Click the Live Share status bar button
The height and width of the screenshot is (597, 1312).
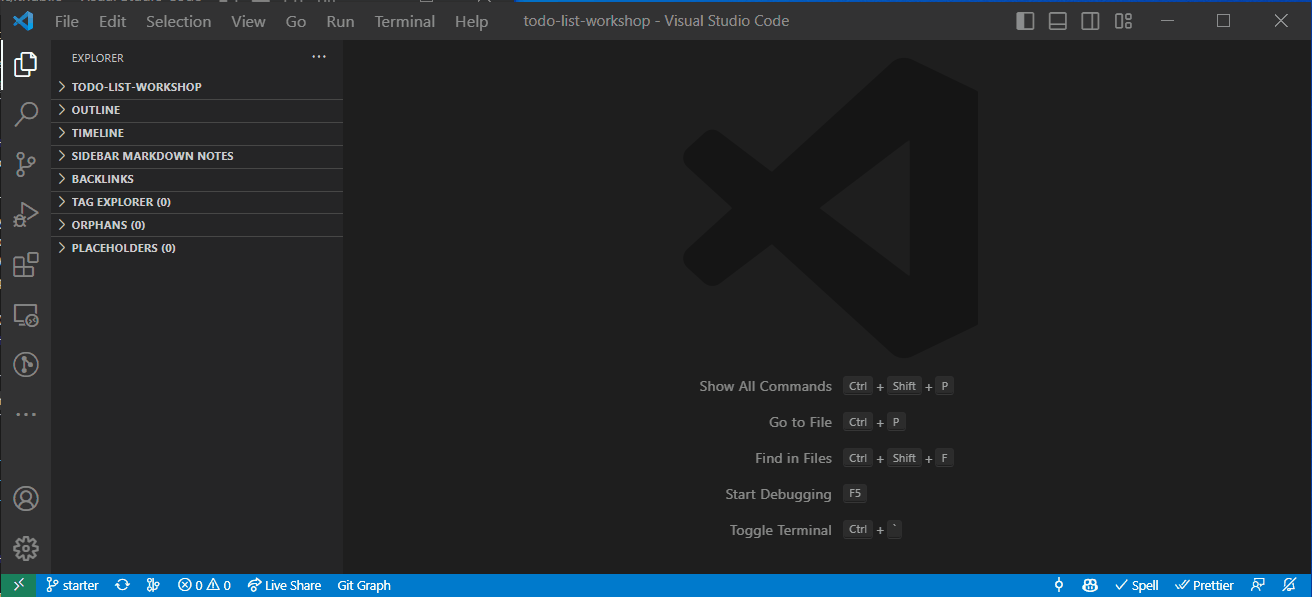coord(284,585)
